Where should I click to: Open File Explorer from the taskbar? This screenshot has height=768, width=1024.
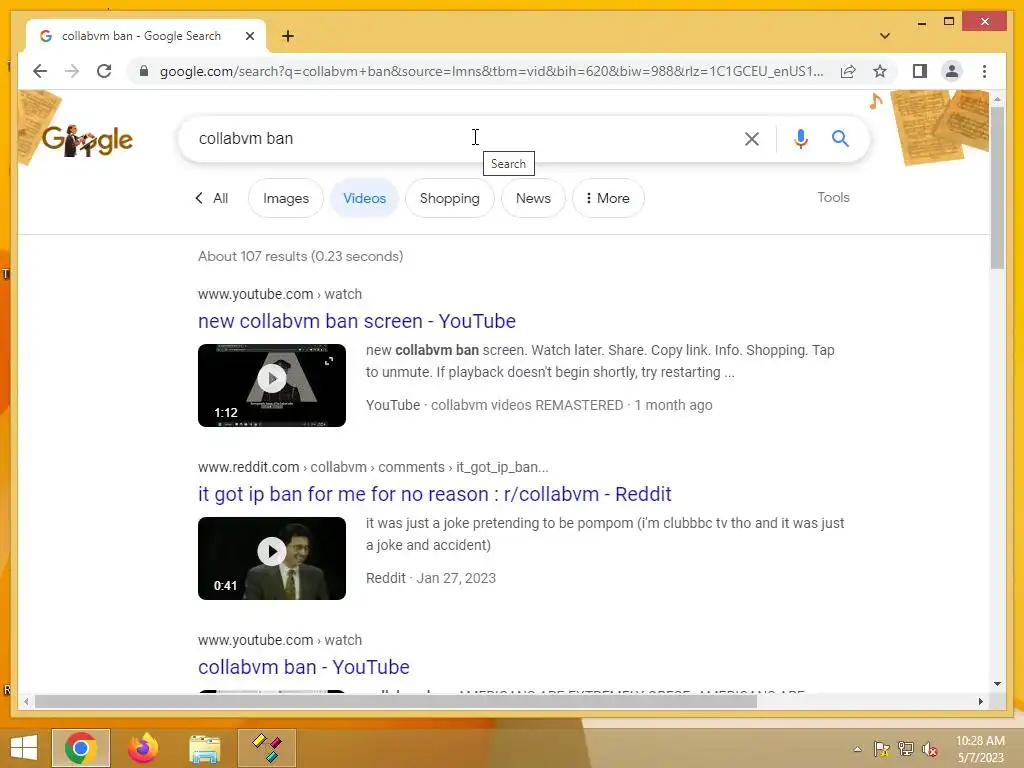point(204,748)
